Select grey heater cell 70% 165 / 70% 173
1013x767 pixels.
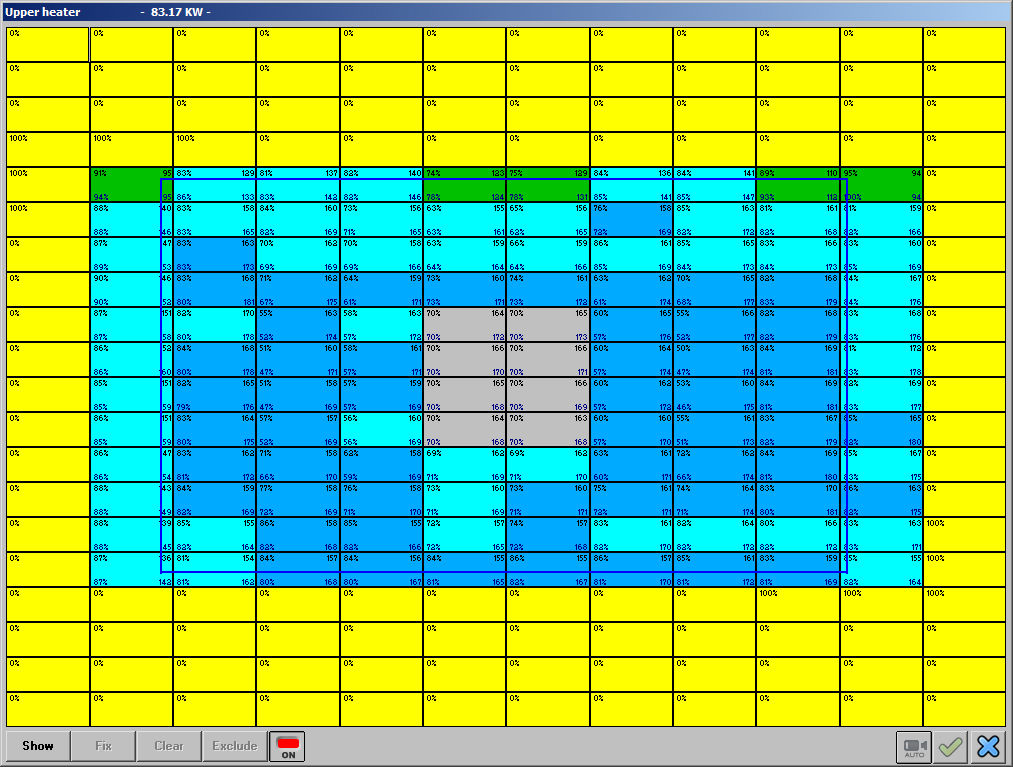548,324
